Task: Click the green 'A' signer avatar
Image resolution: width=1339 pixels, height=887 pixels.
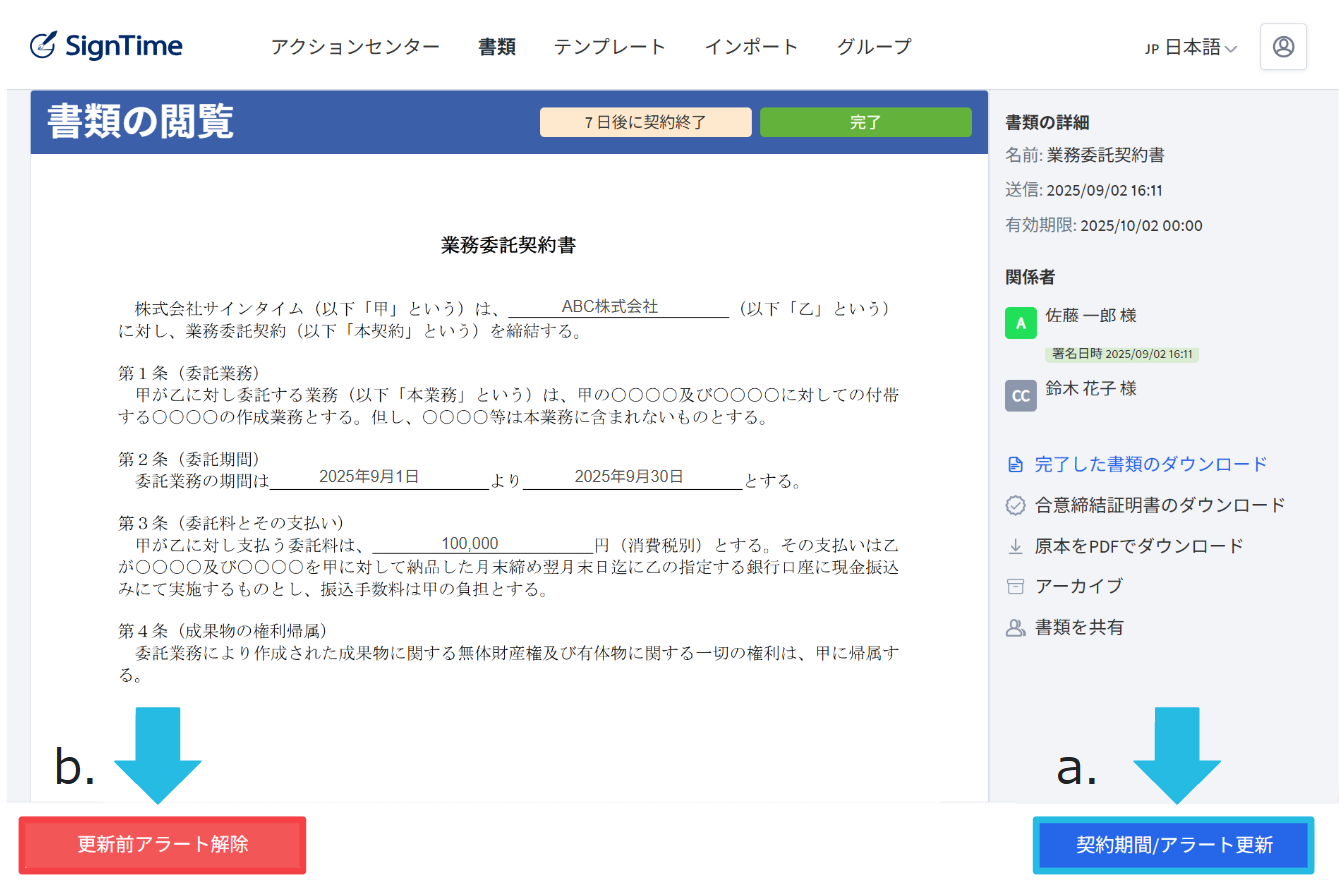Action: pos(1020,323)
